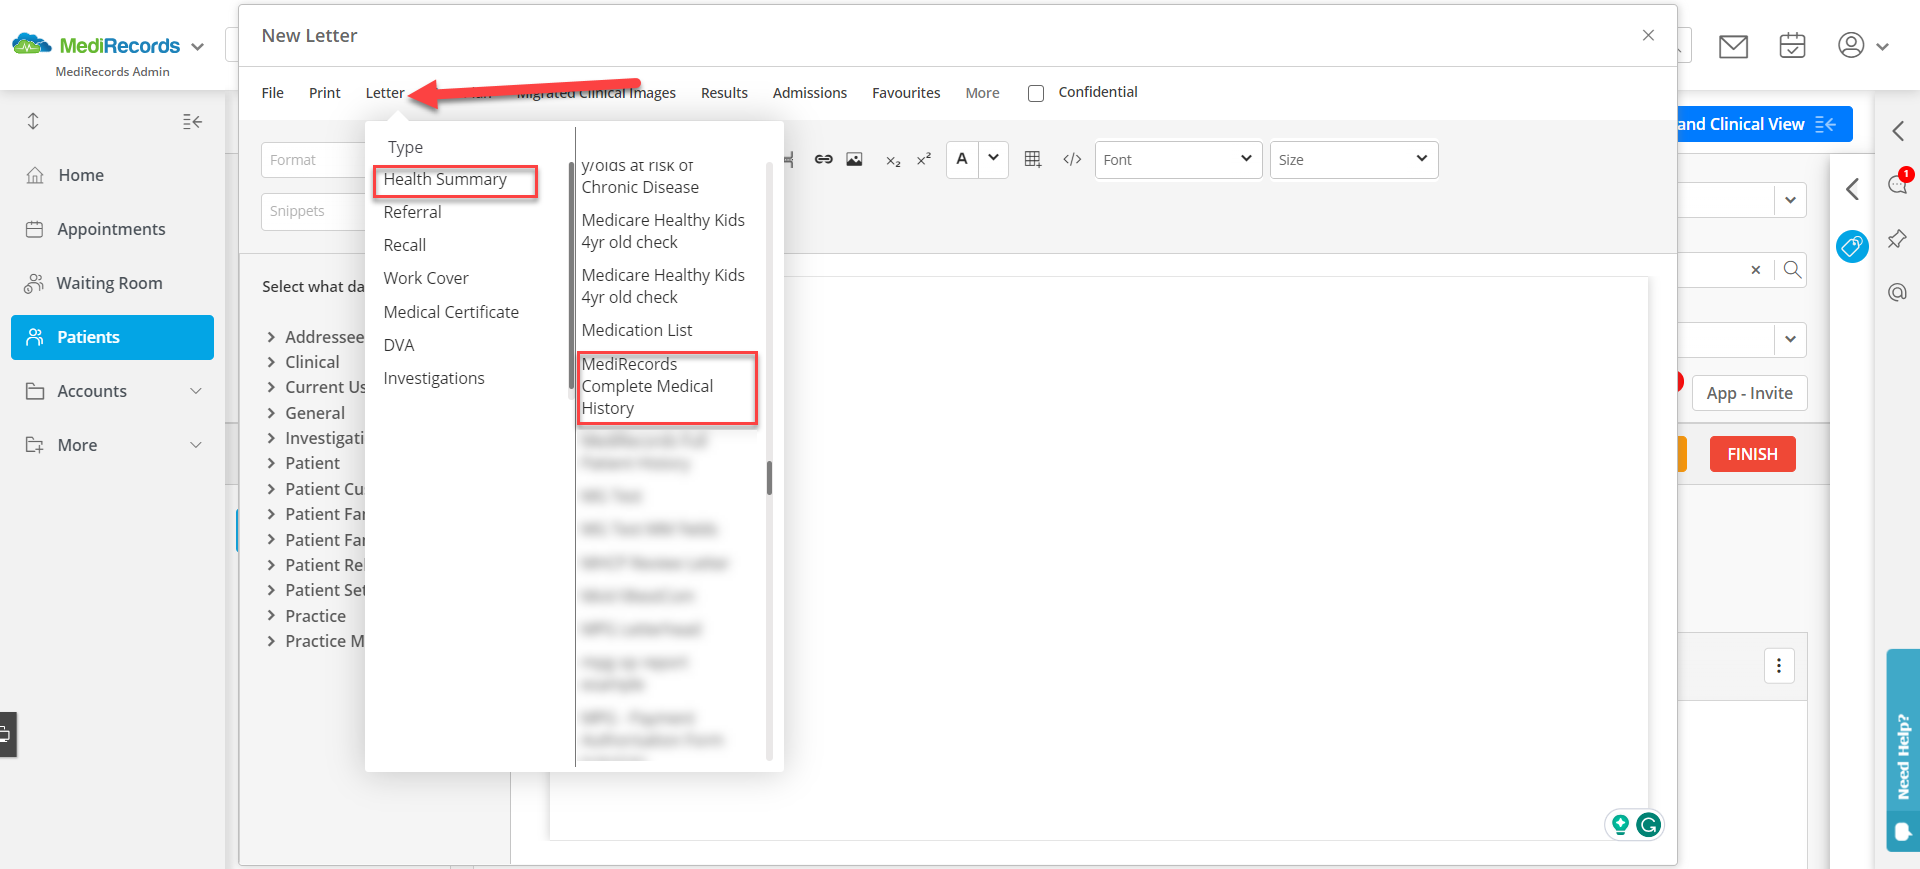Open the Need Help? tab

pyautogui.click(x=1903, y=750)
